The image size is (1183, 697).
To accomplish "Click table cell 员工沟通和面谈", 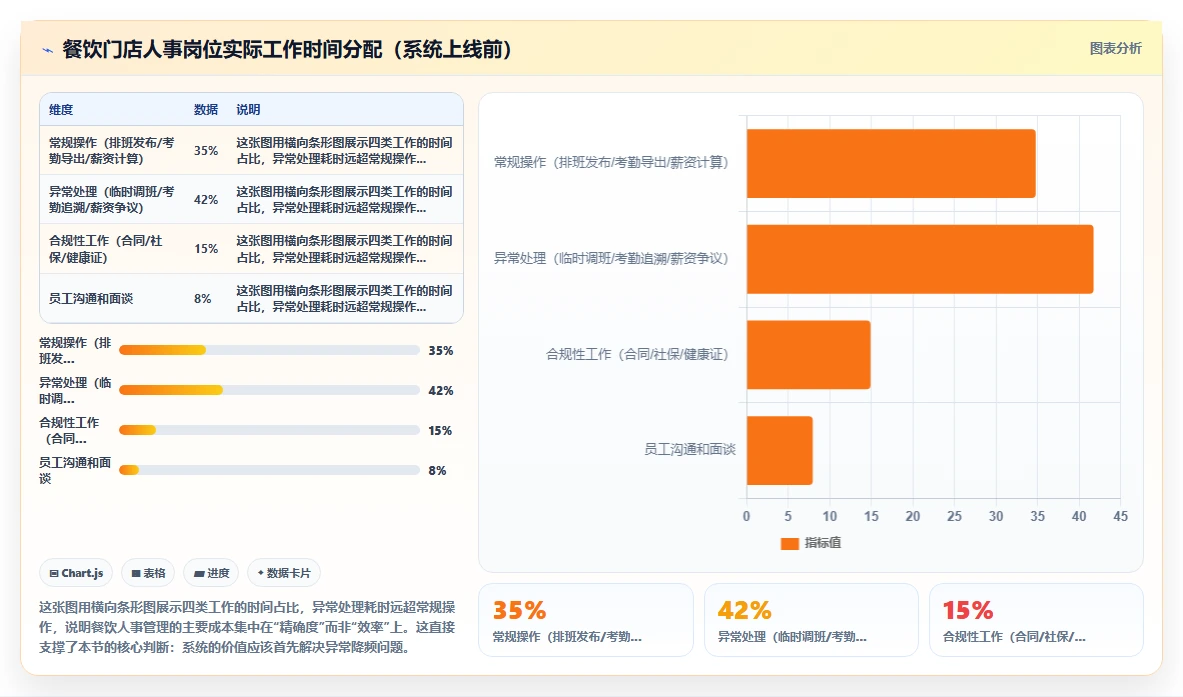I will (91, 299).
